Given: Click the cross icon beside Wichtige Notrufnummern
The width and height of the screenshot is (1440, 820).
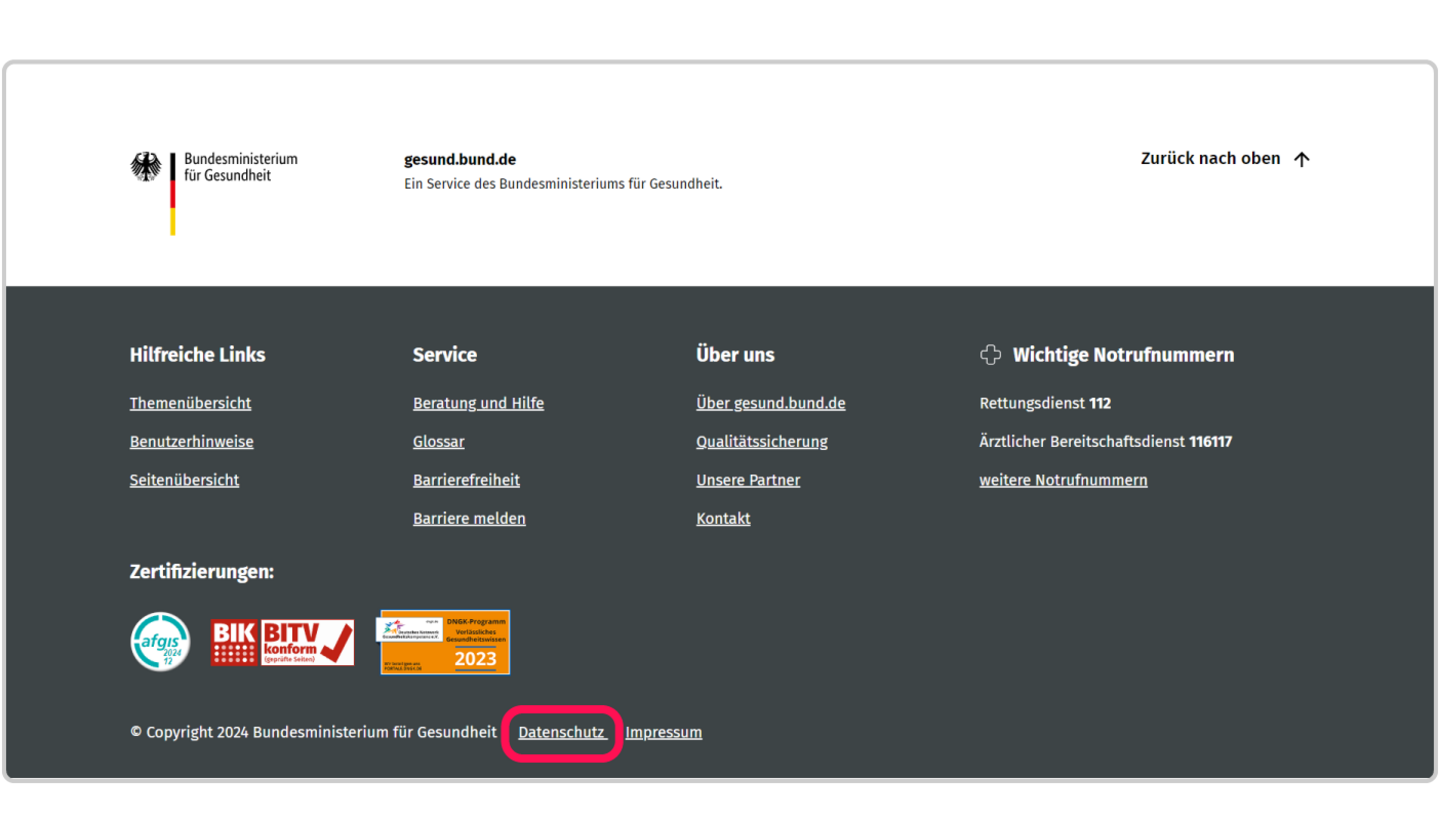Looking at the screenshot, I should (x=990, y=355).
